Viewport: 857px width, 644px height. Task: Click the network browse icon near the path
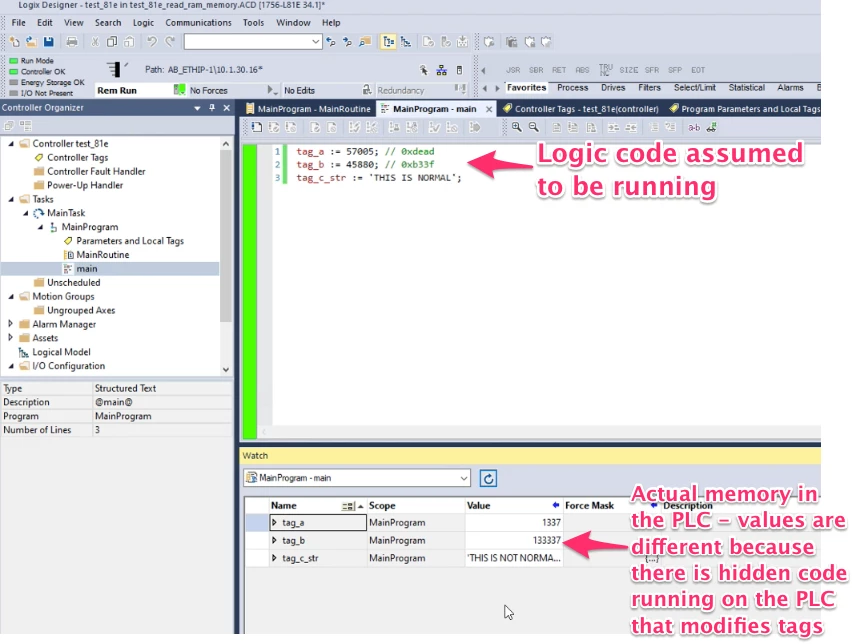[x=441, y=70]
